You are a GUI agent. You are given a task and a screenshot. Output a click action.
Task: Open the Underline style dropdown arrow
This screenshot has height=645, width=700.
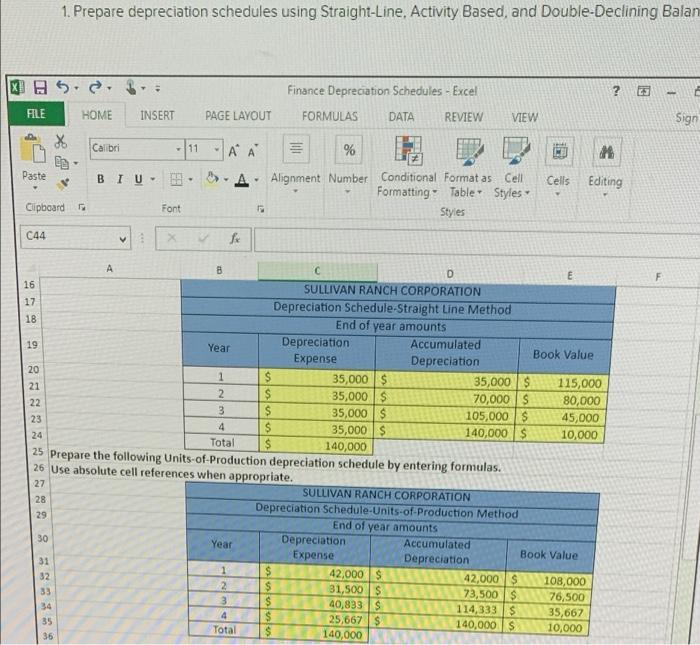[152, 179]
